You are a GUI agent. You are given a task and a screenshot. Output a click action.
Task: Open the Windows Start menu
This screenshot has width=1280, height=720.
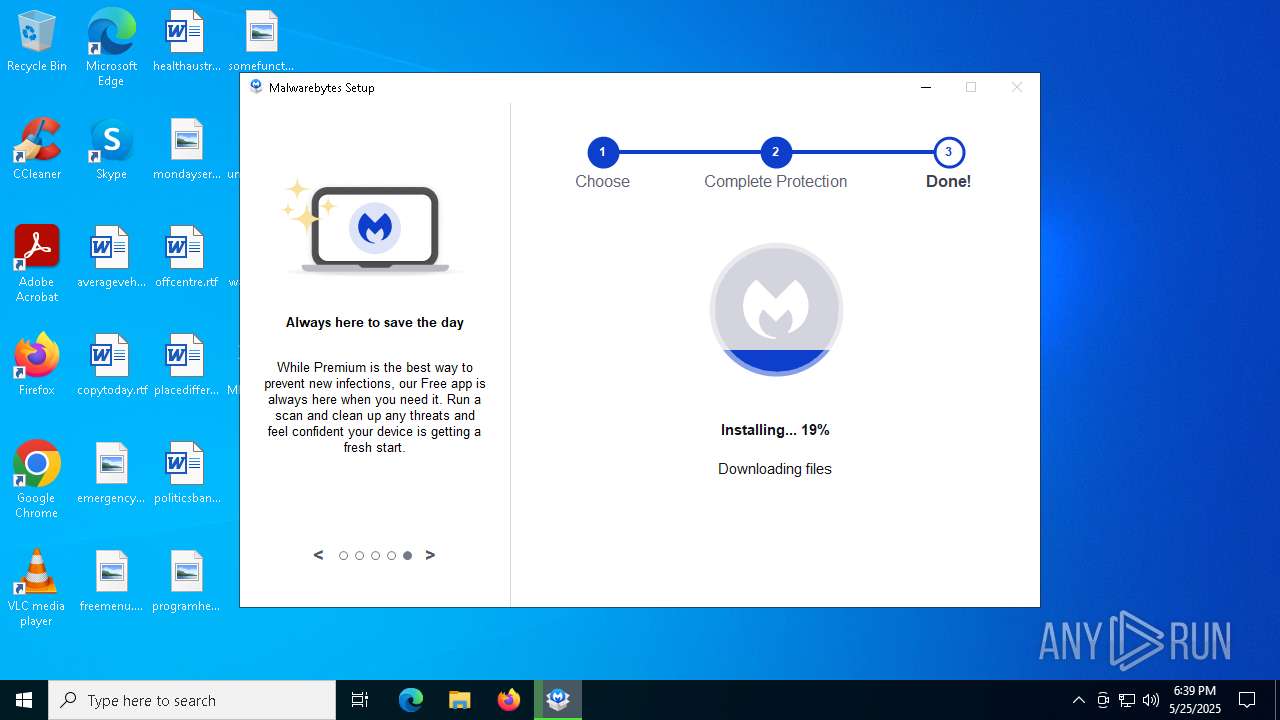point(24,700)
